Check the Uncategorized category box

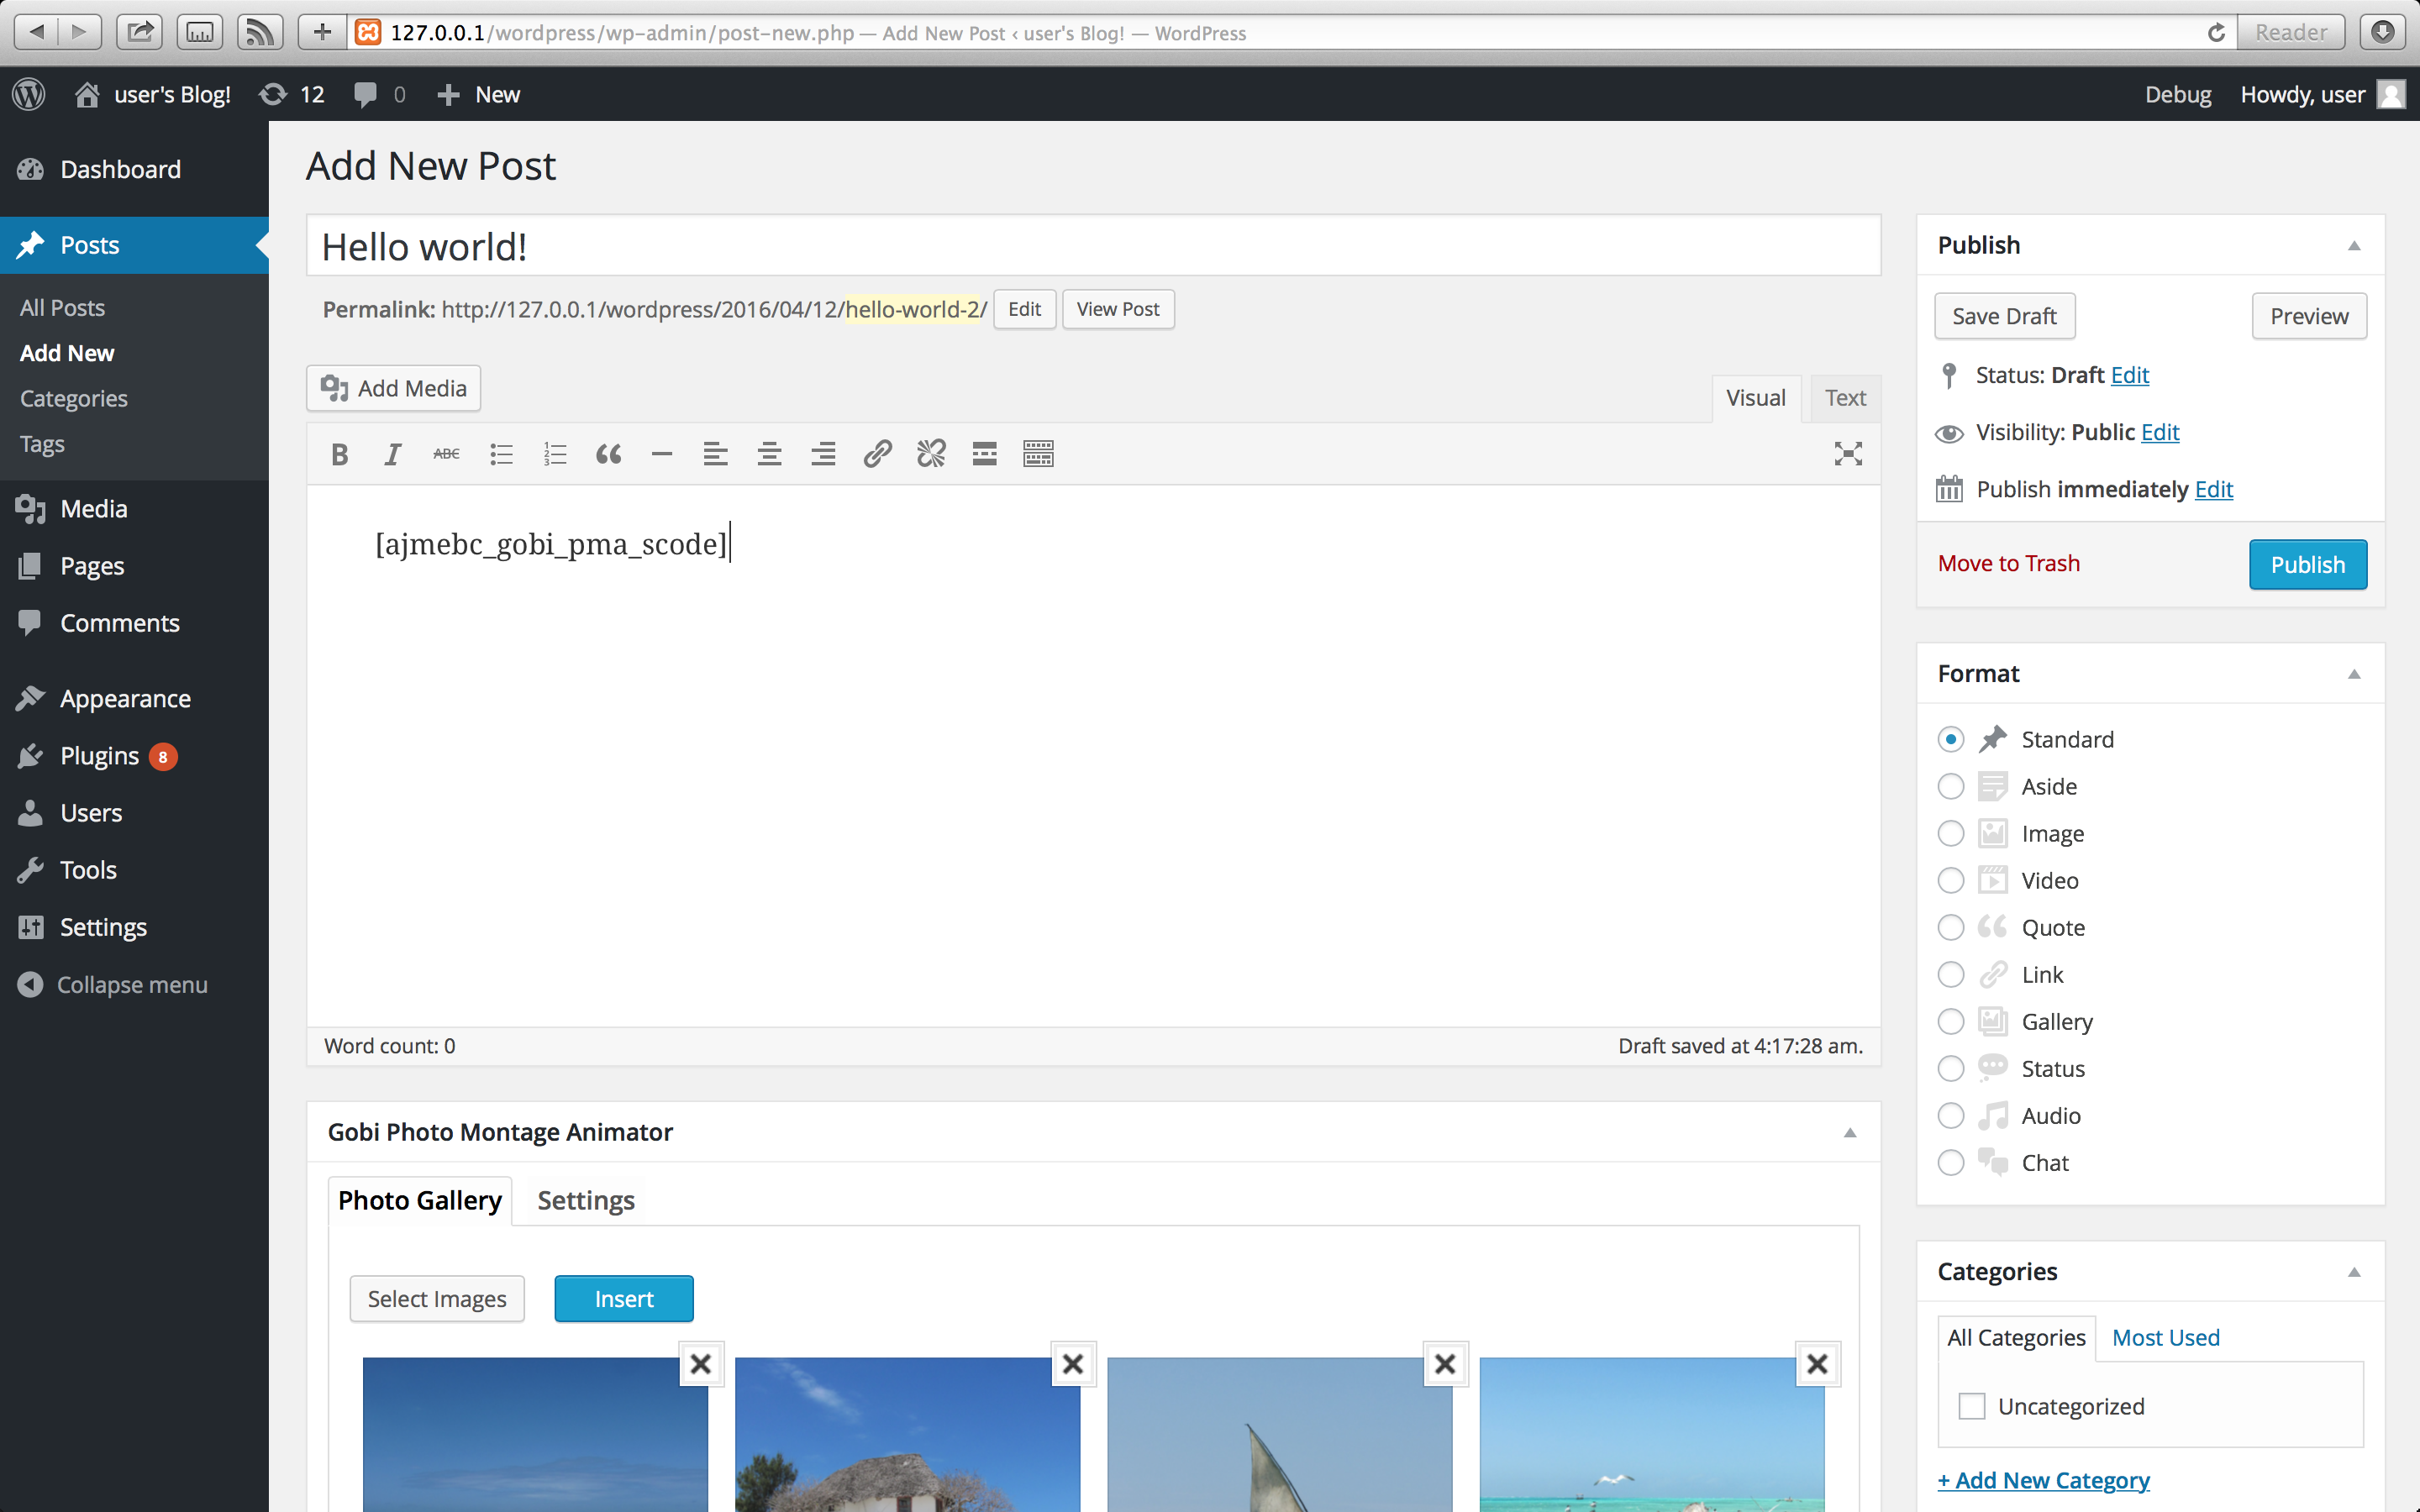(x=1971, y=1406)
